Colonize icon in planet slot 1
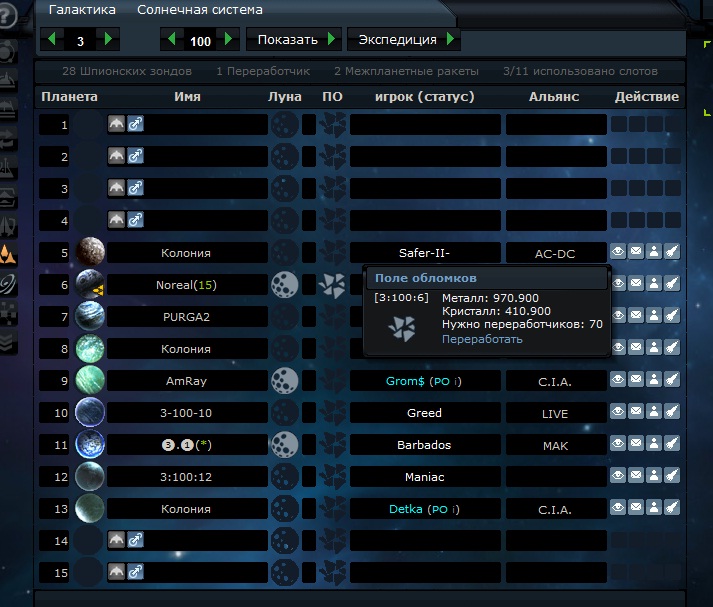Screen dimensions: 713x607 [x=116, y=124]
